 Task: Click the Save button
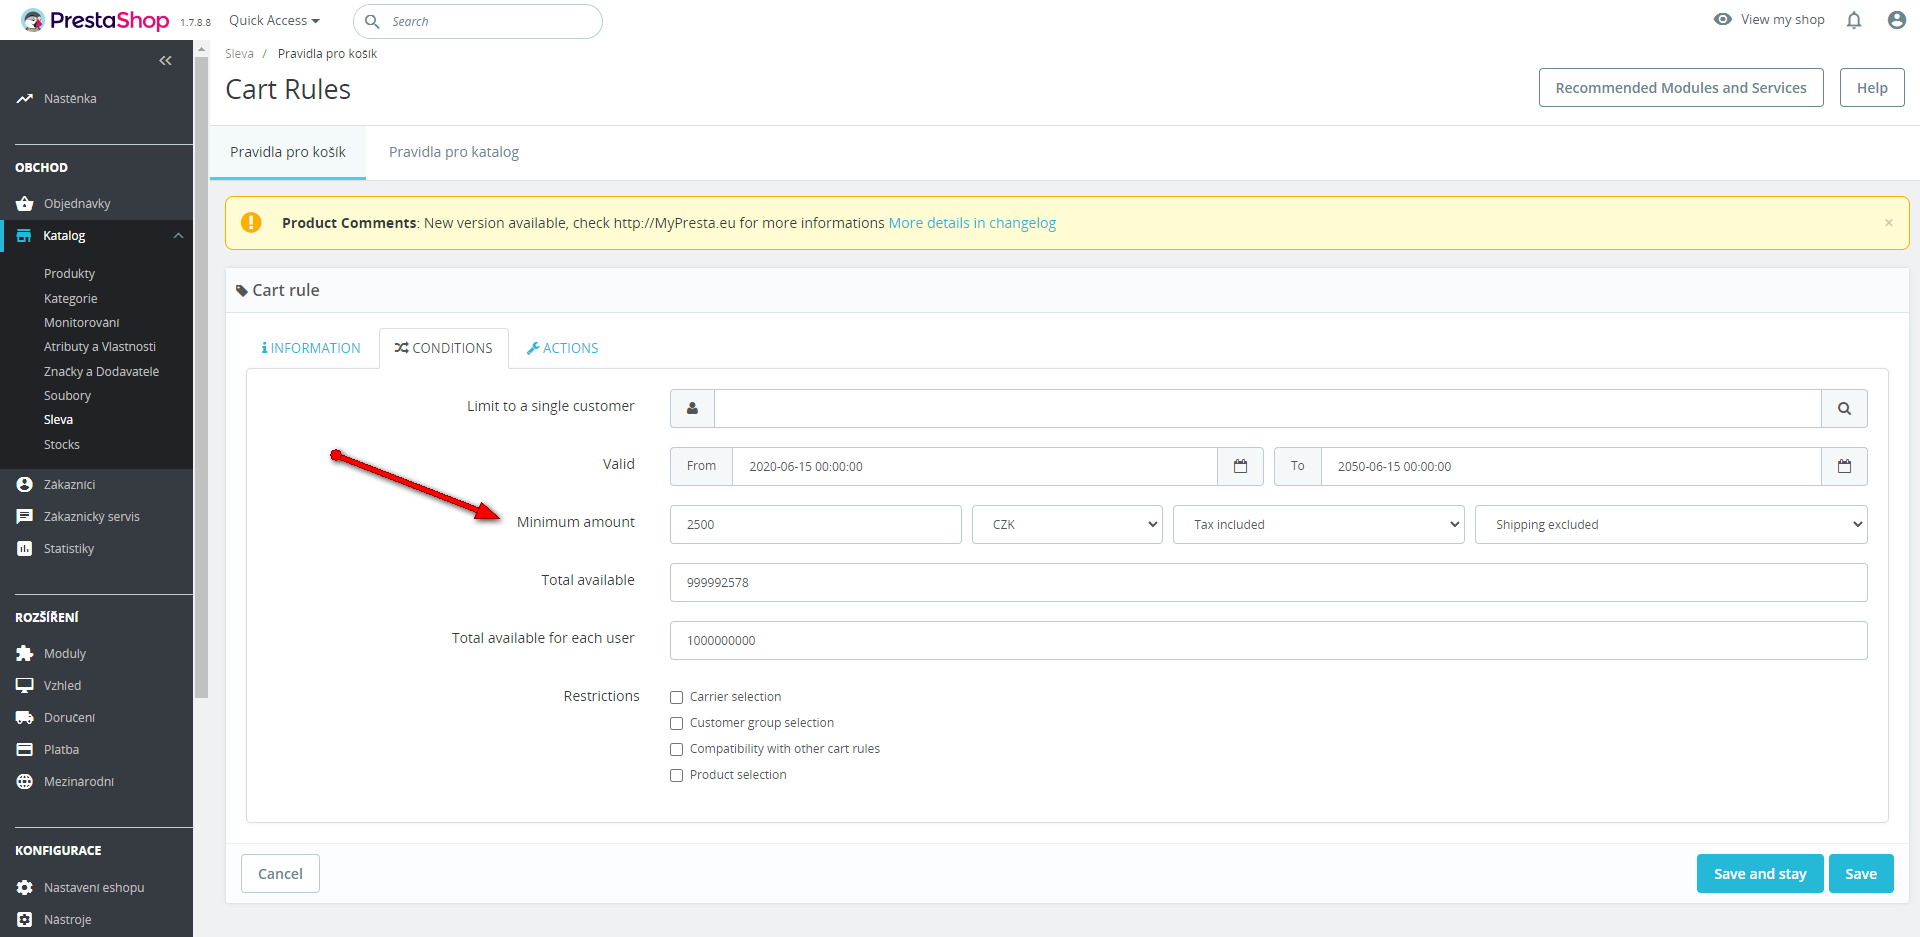(x=1861, y=874)
